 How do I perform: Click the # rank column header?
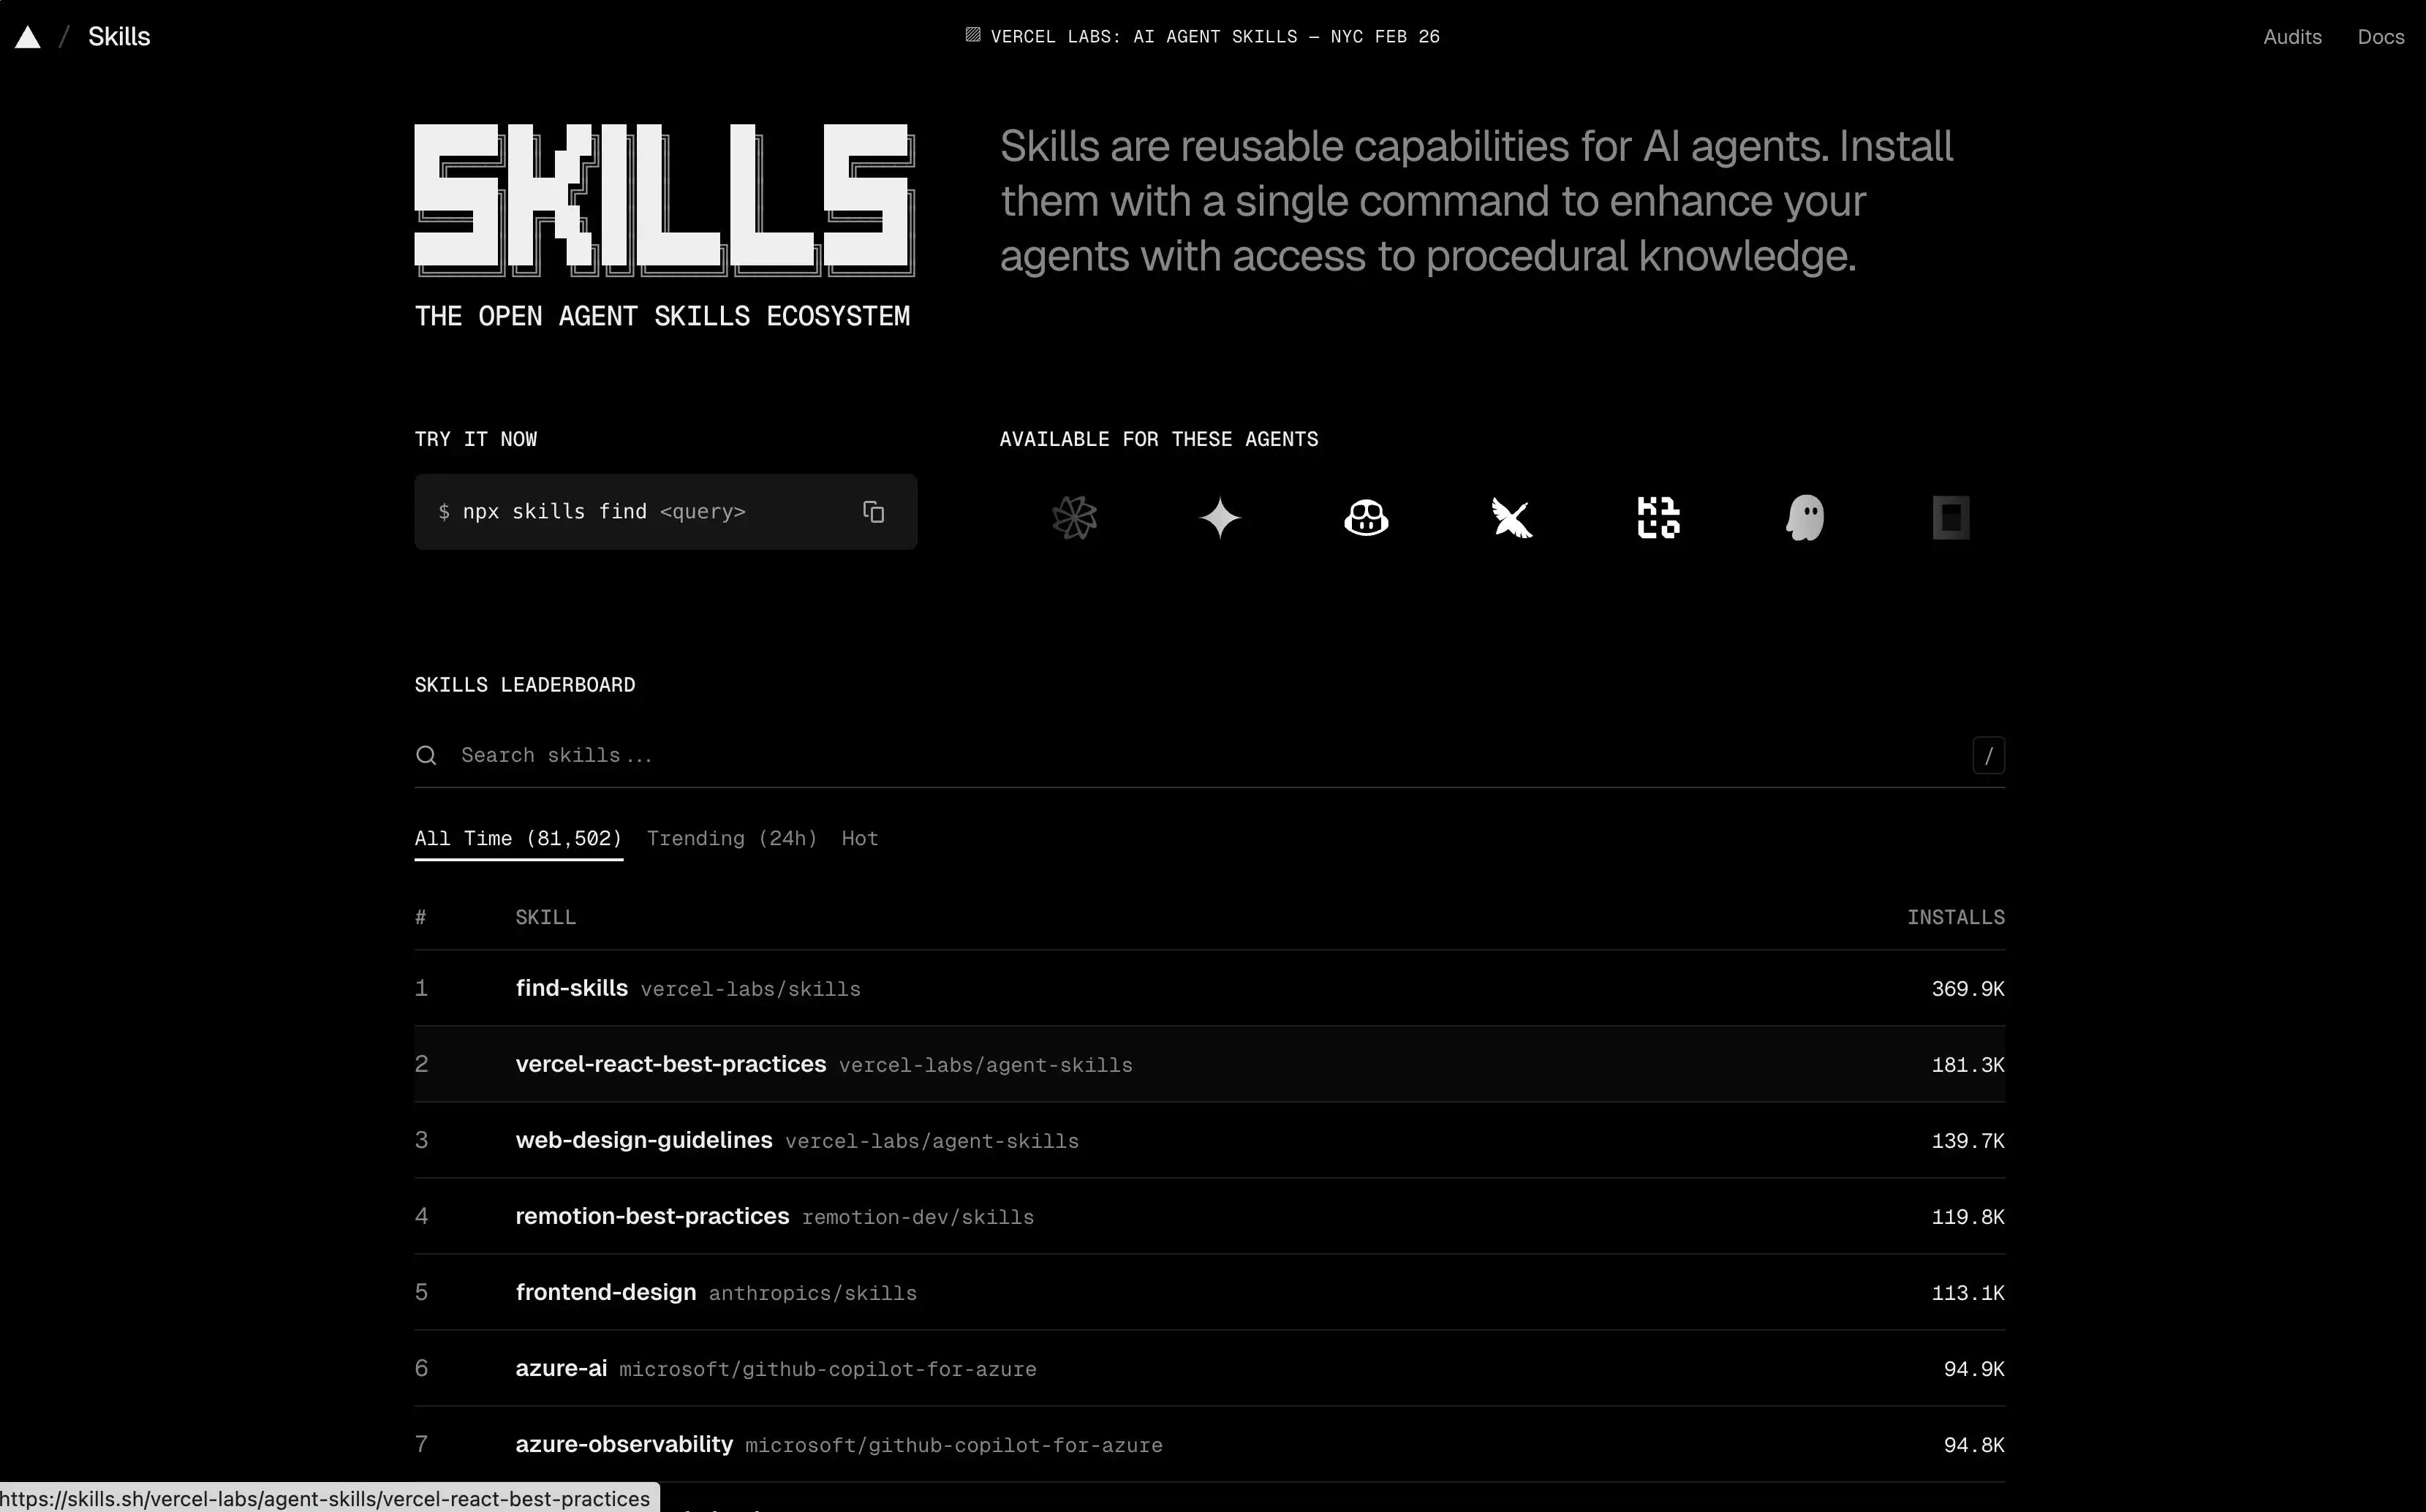coord(421,917)
